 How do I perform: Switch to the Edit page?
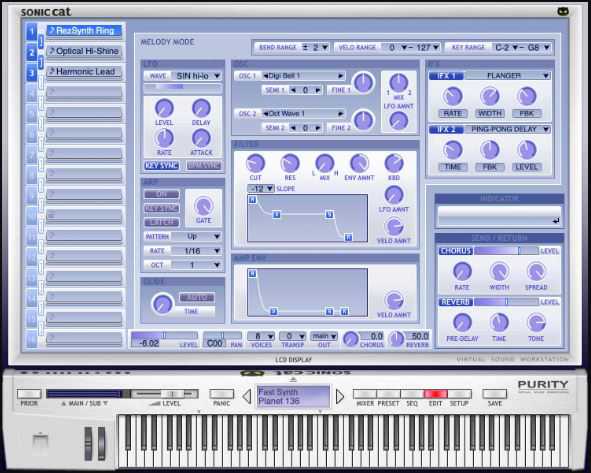(436, 394)
